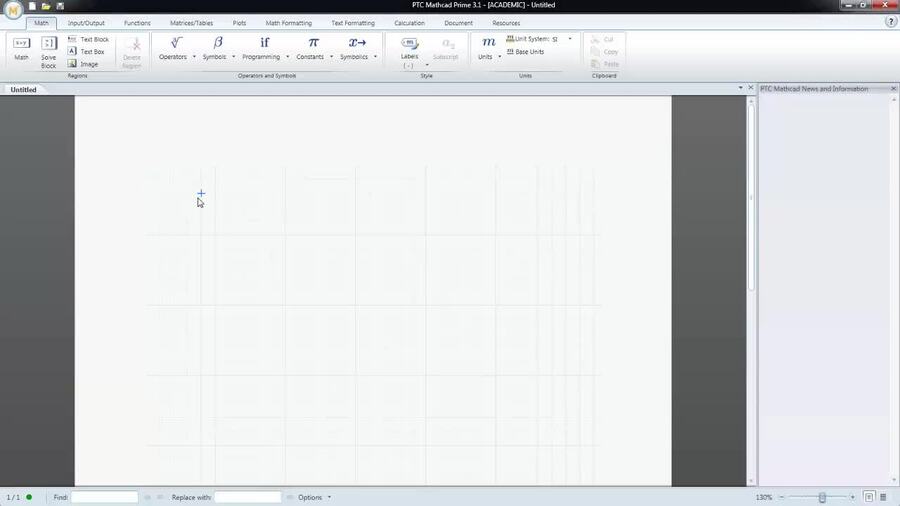Insert an Image region
The height and width of the screenshot is (506, 900).
83,64
